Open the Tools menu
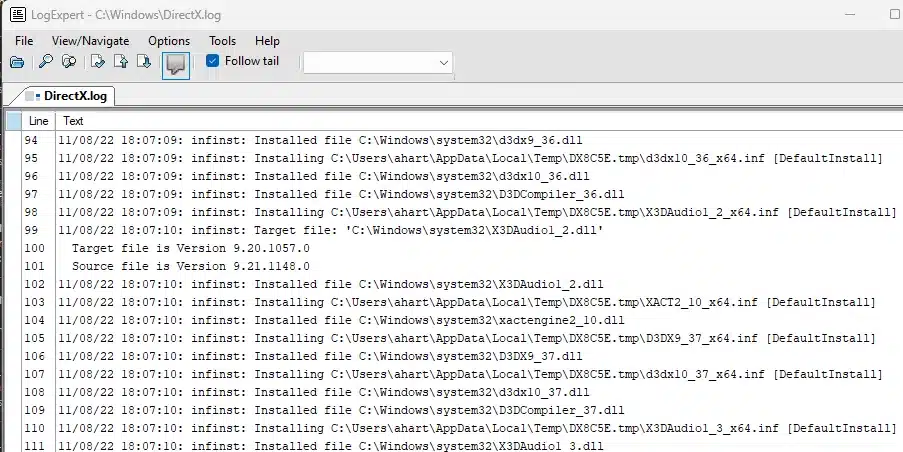The image size is (903, 452). [x=222, y=41]
